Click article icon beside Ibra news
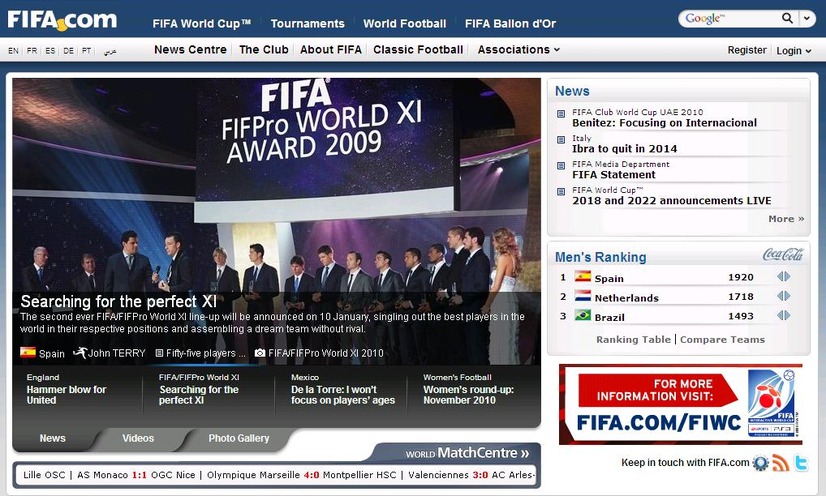This screenshot has height=496, width=826. (x=561, y=140)
